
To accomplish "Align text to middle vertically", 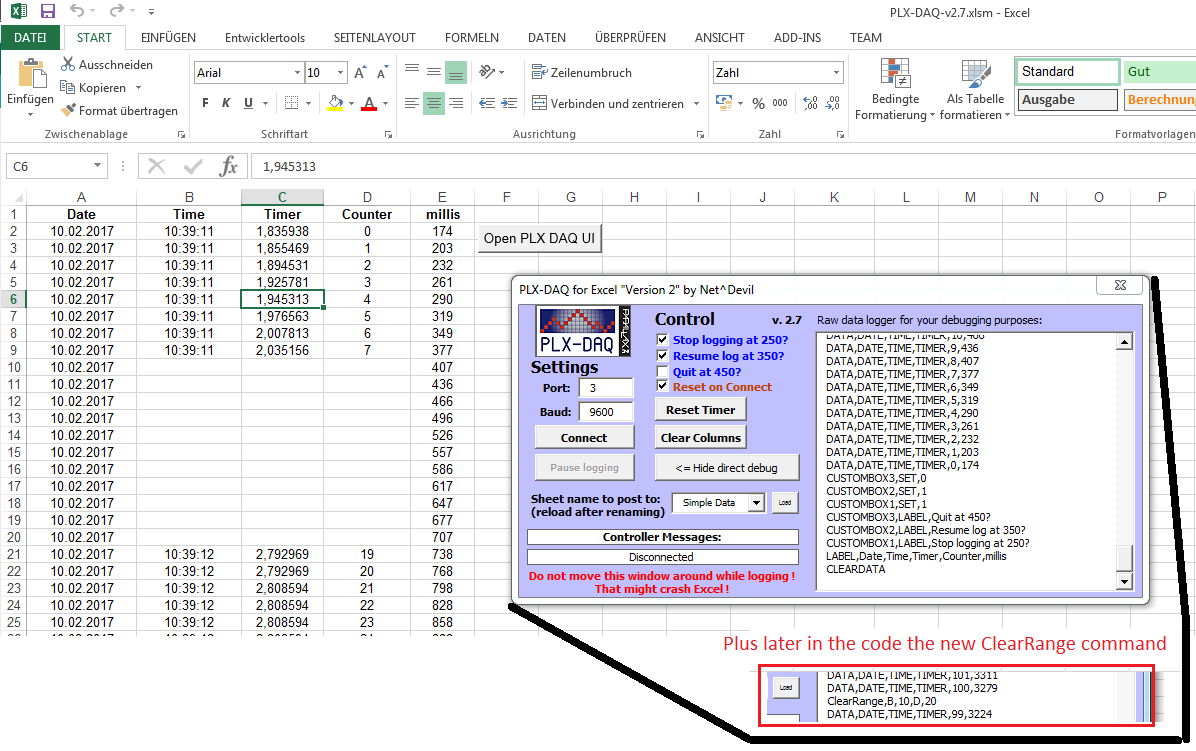I will (434, 72).
